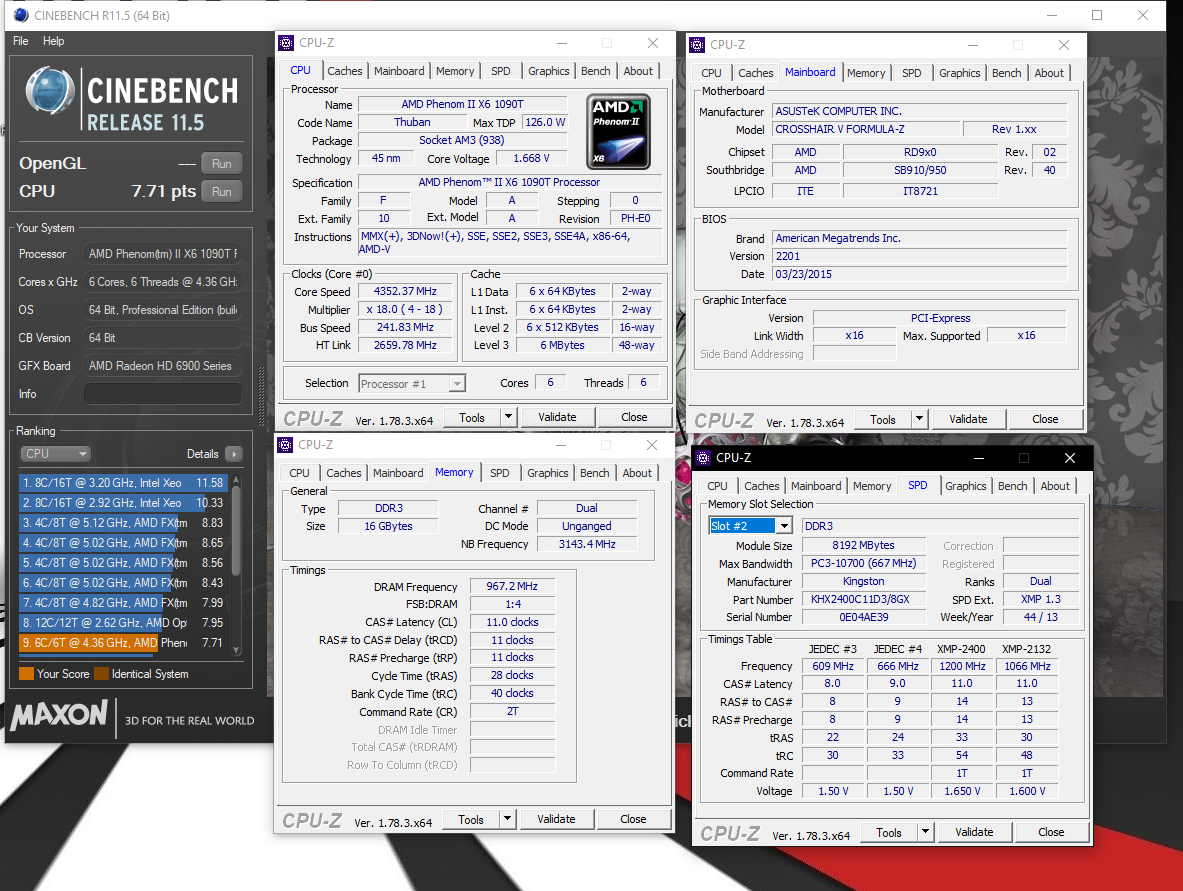Select ranking entry 1 Intel Xeon 11.58
The image size is (1183, 891).
(x=123, y=483)
